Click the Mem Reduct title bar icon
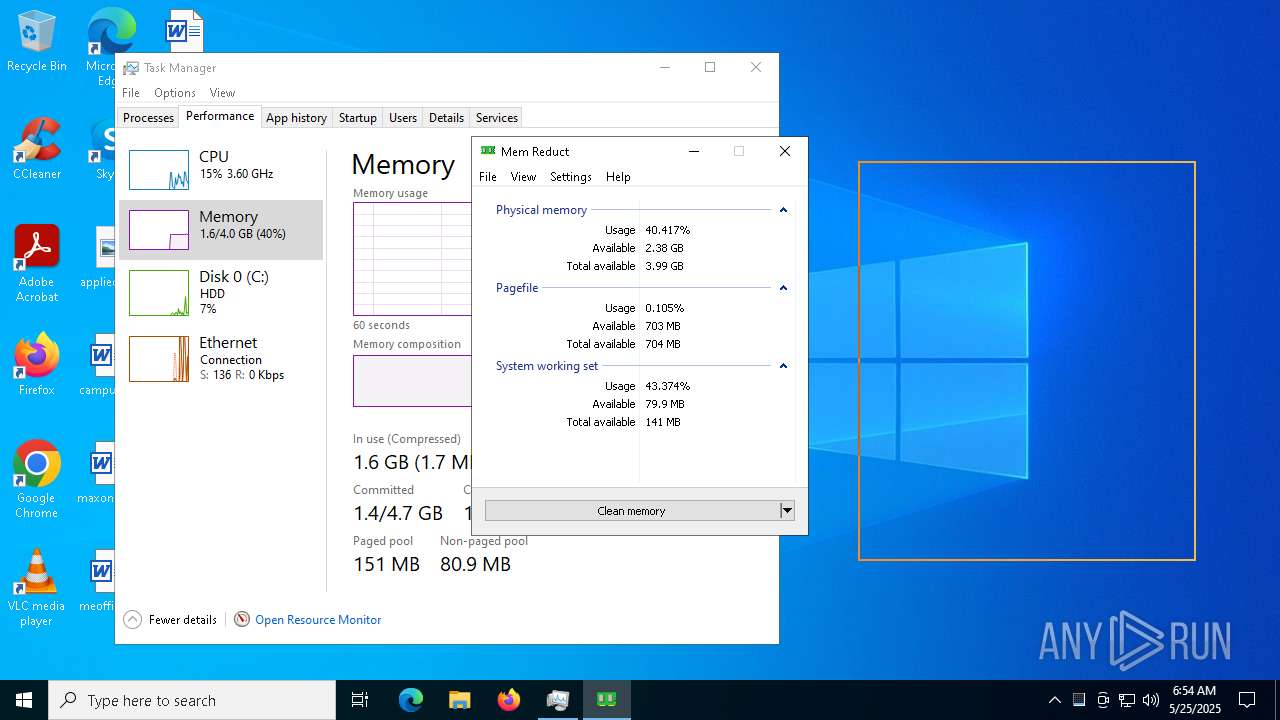1280x720 pixels. [x=488, y=151]
